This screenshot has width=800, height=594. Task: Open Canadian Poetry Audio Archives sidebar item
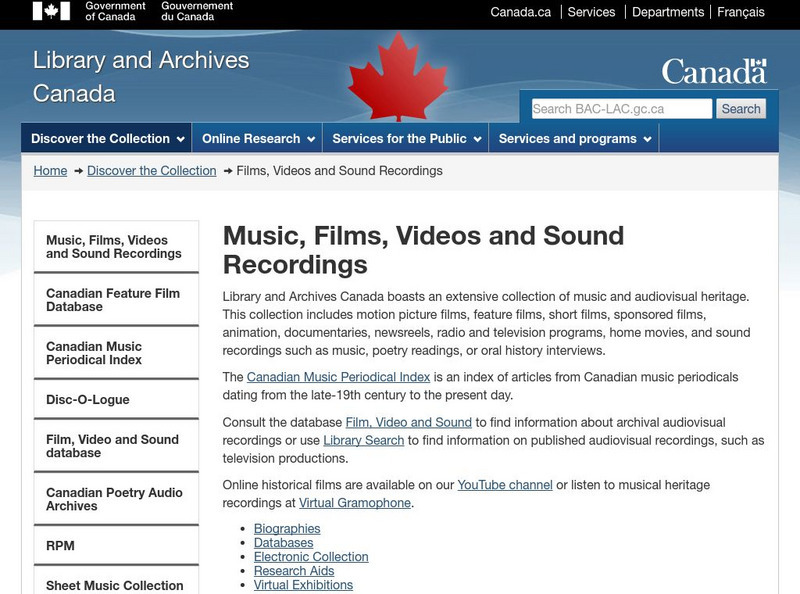click(x=116, y=499)
